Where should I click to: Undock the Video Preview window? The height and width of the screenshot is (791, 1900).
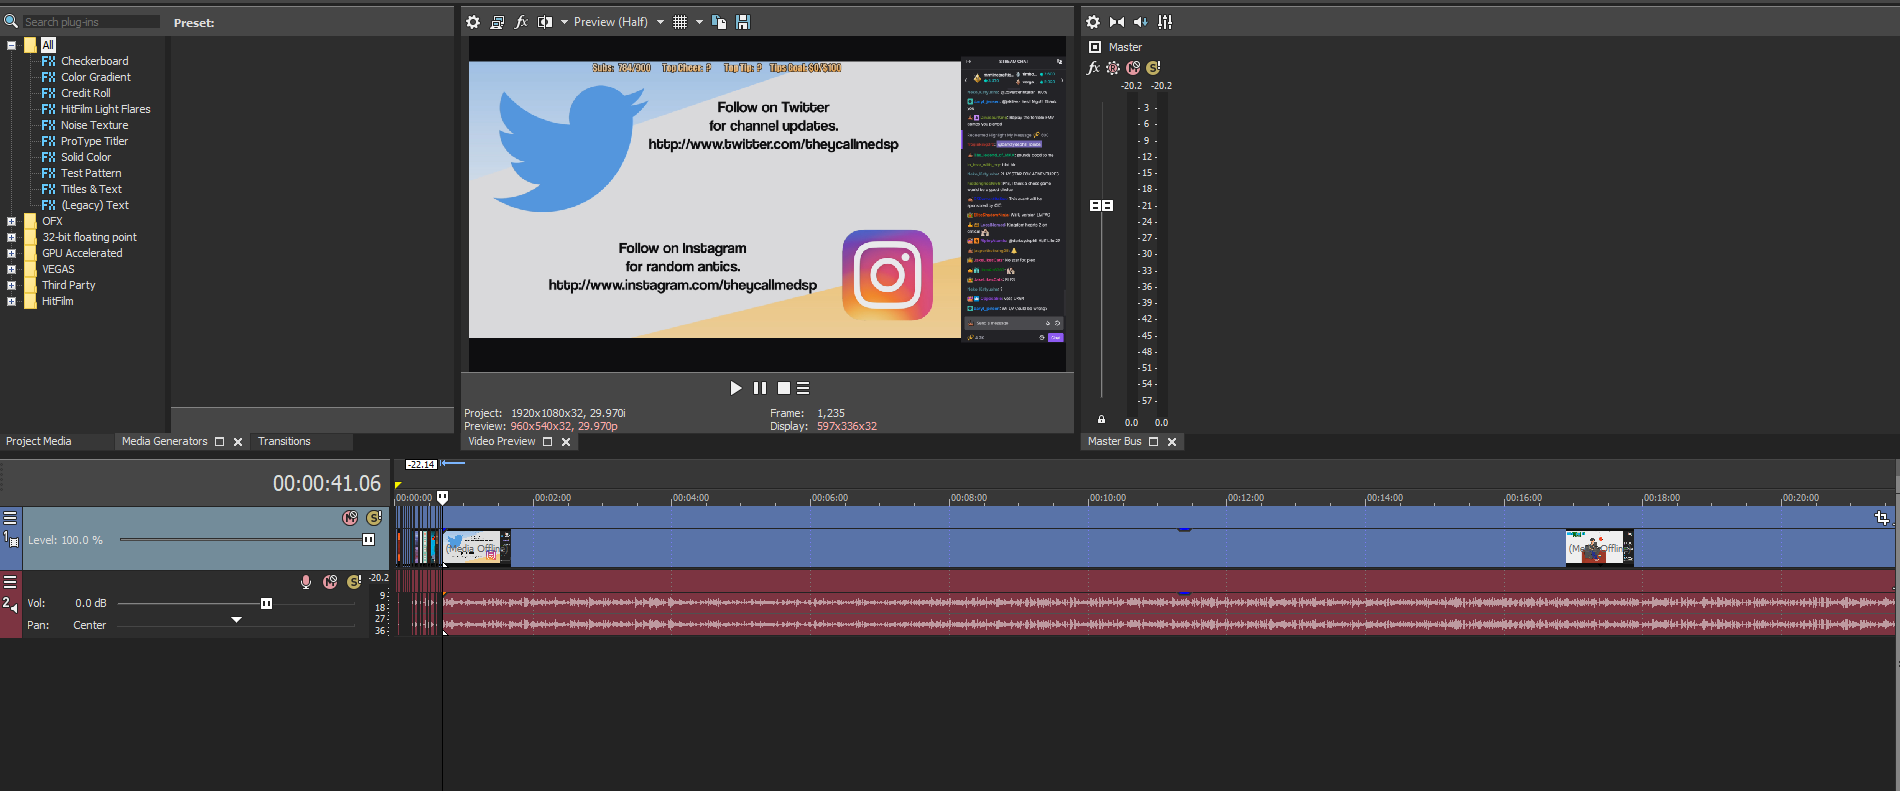coord(547,442)
